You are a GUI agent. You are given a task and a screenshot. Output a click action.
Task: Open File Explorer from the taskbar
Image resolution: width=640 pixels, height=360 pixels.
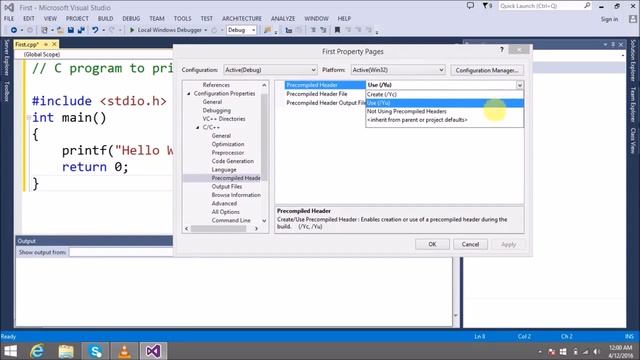pos(66,351)
